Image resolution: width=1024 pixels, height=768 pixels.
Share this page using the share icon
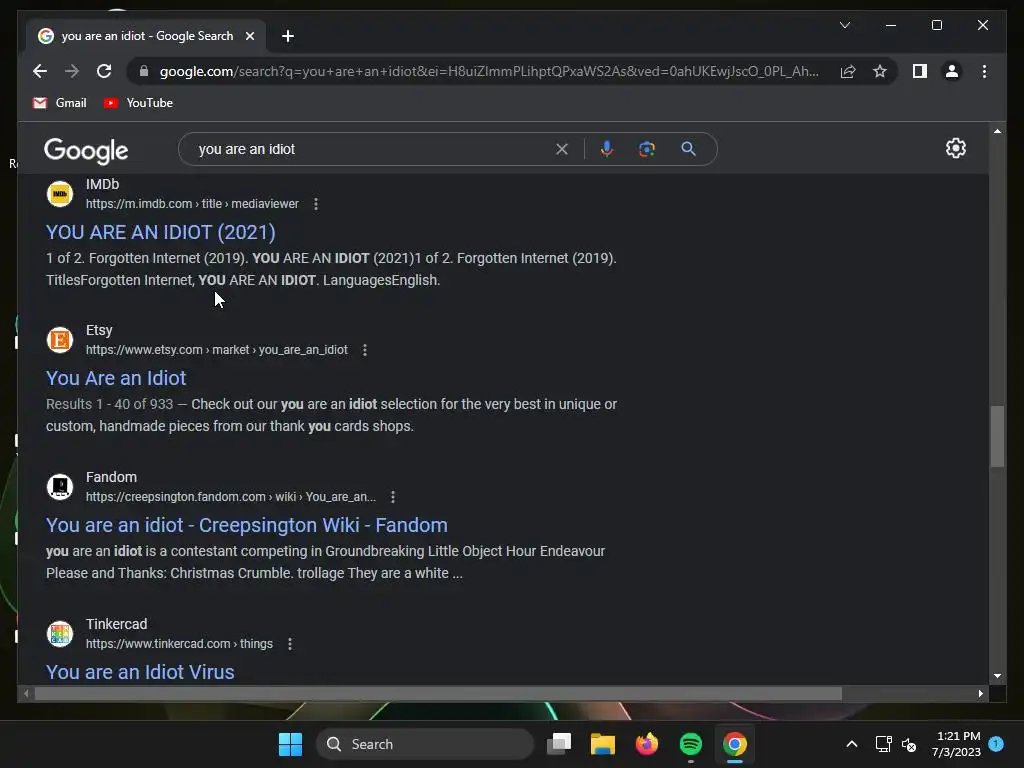848,71
